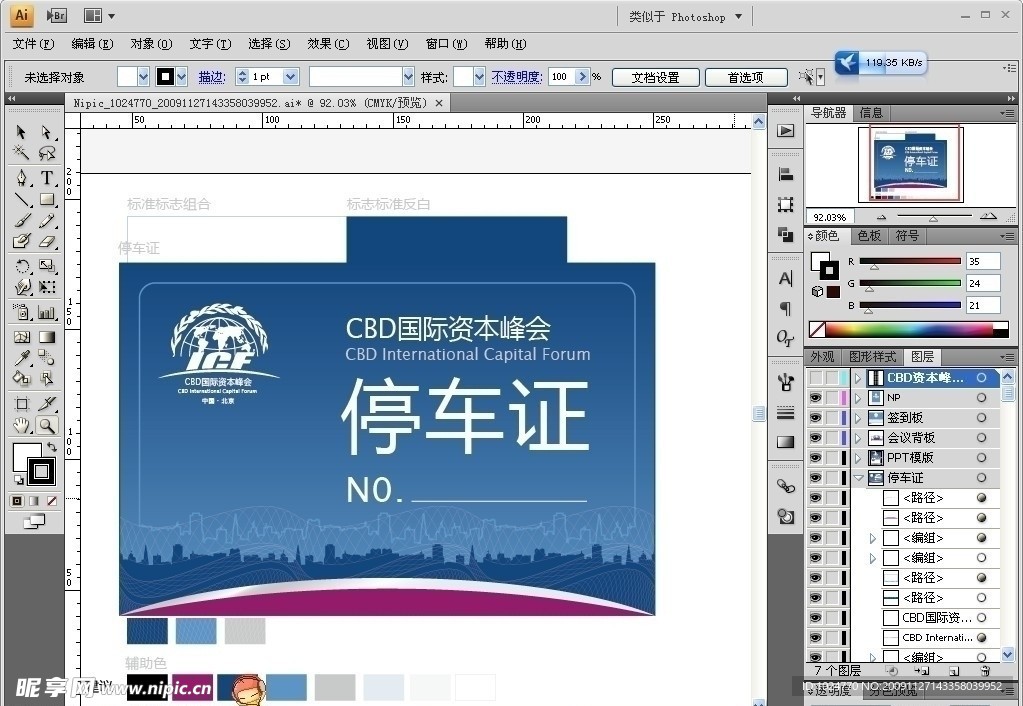
Task: Select the Gradient tool in the toolbox
Action: [x=46, y=337]
